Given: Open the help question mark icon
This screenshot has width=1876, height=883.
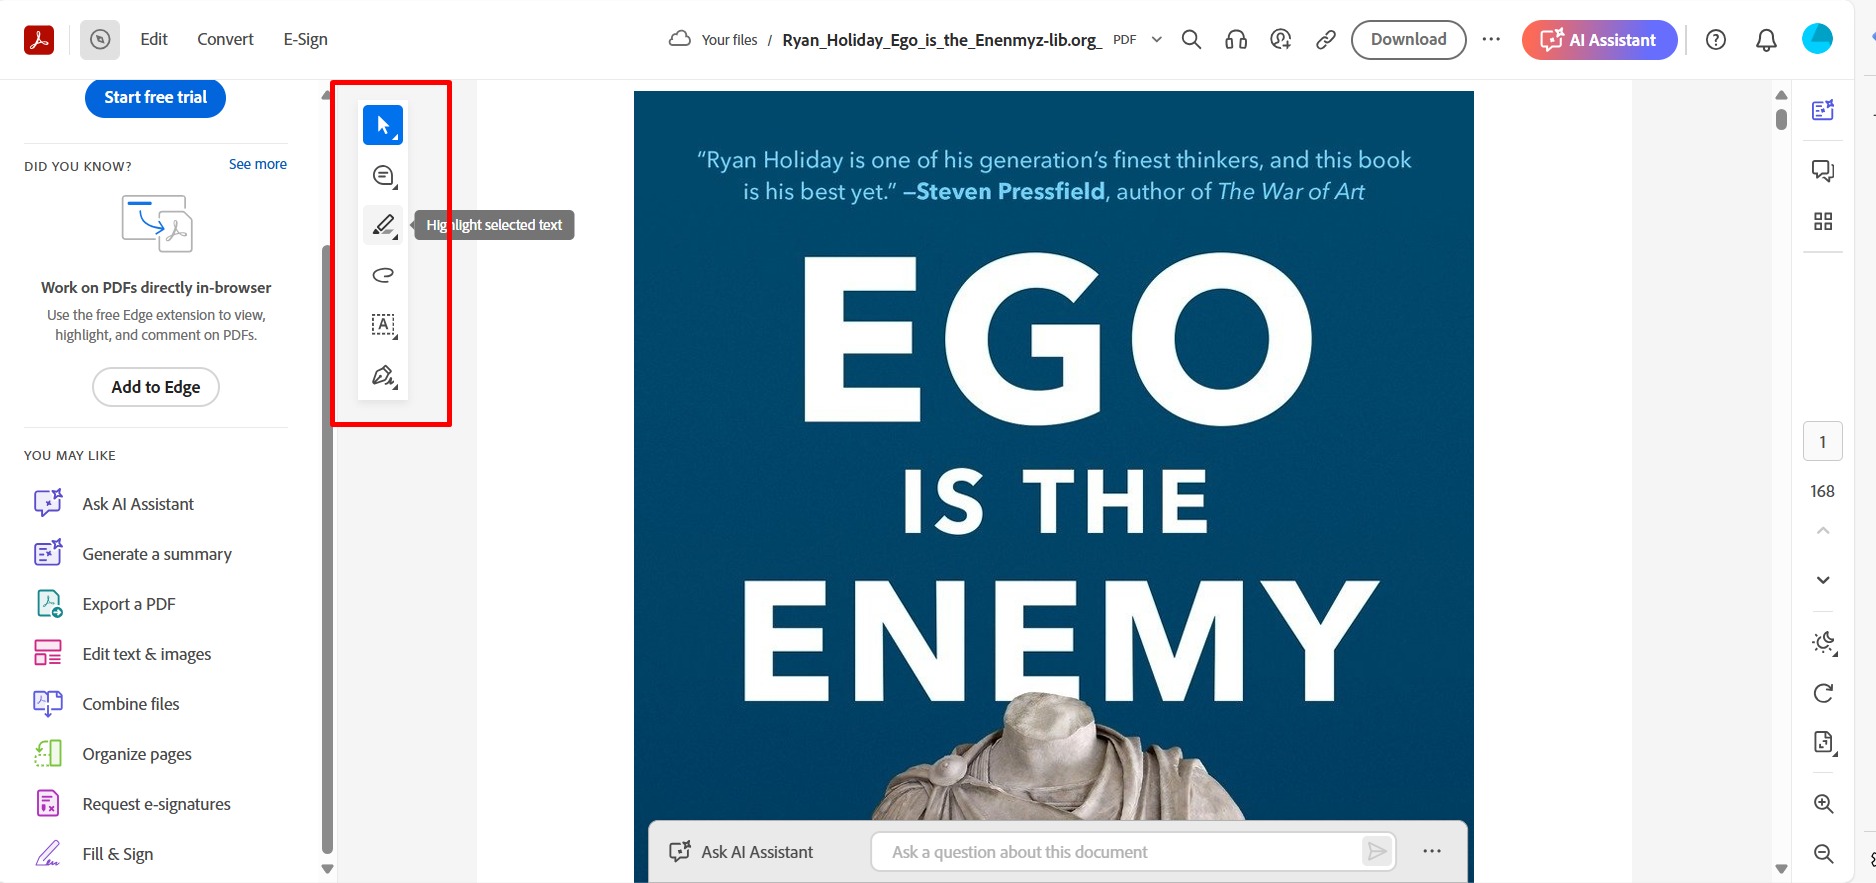Looking at the screenshot, I should (1716, 40).
